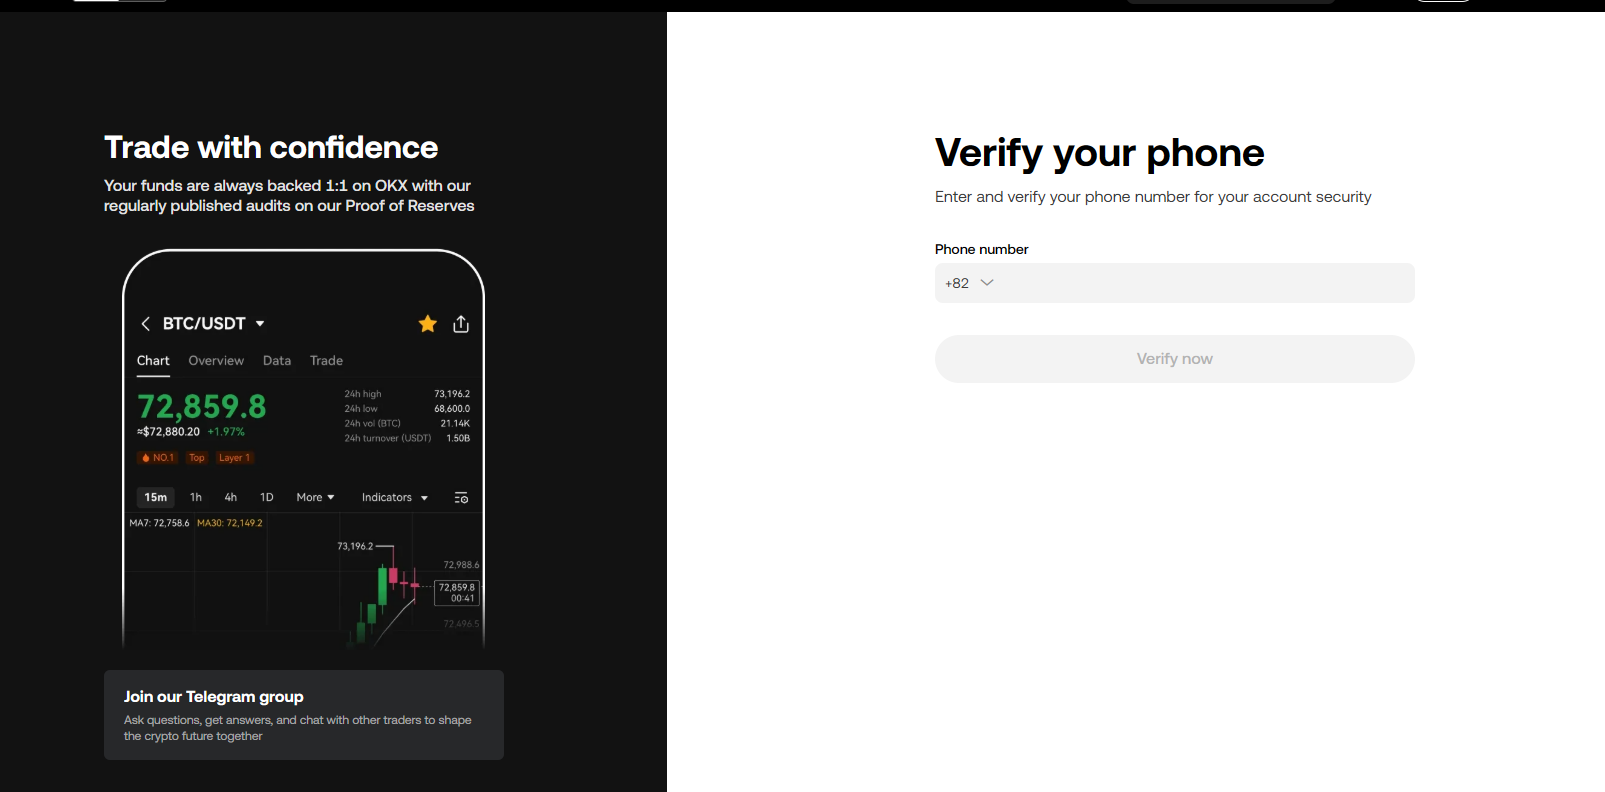This screenshot has height=792, width=1605.
Task: Switch to the Overview tab
Action: pos(216,361)
